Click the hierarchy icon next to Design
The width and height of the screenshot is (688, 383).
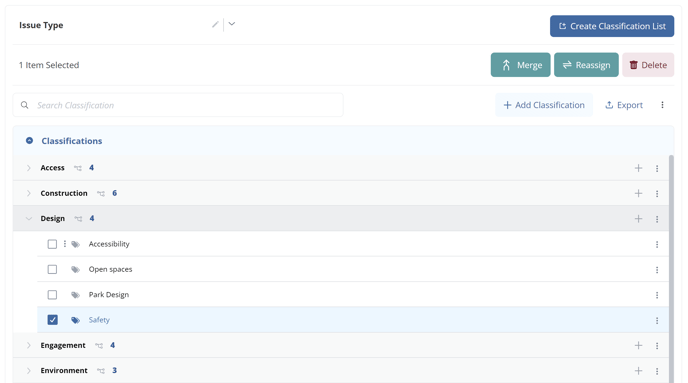point(78,218)
